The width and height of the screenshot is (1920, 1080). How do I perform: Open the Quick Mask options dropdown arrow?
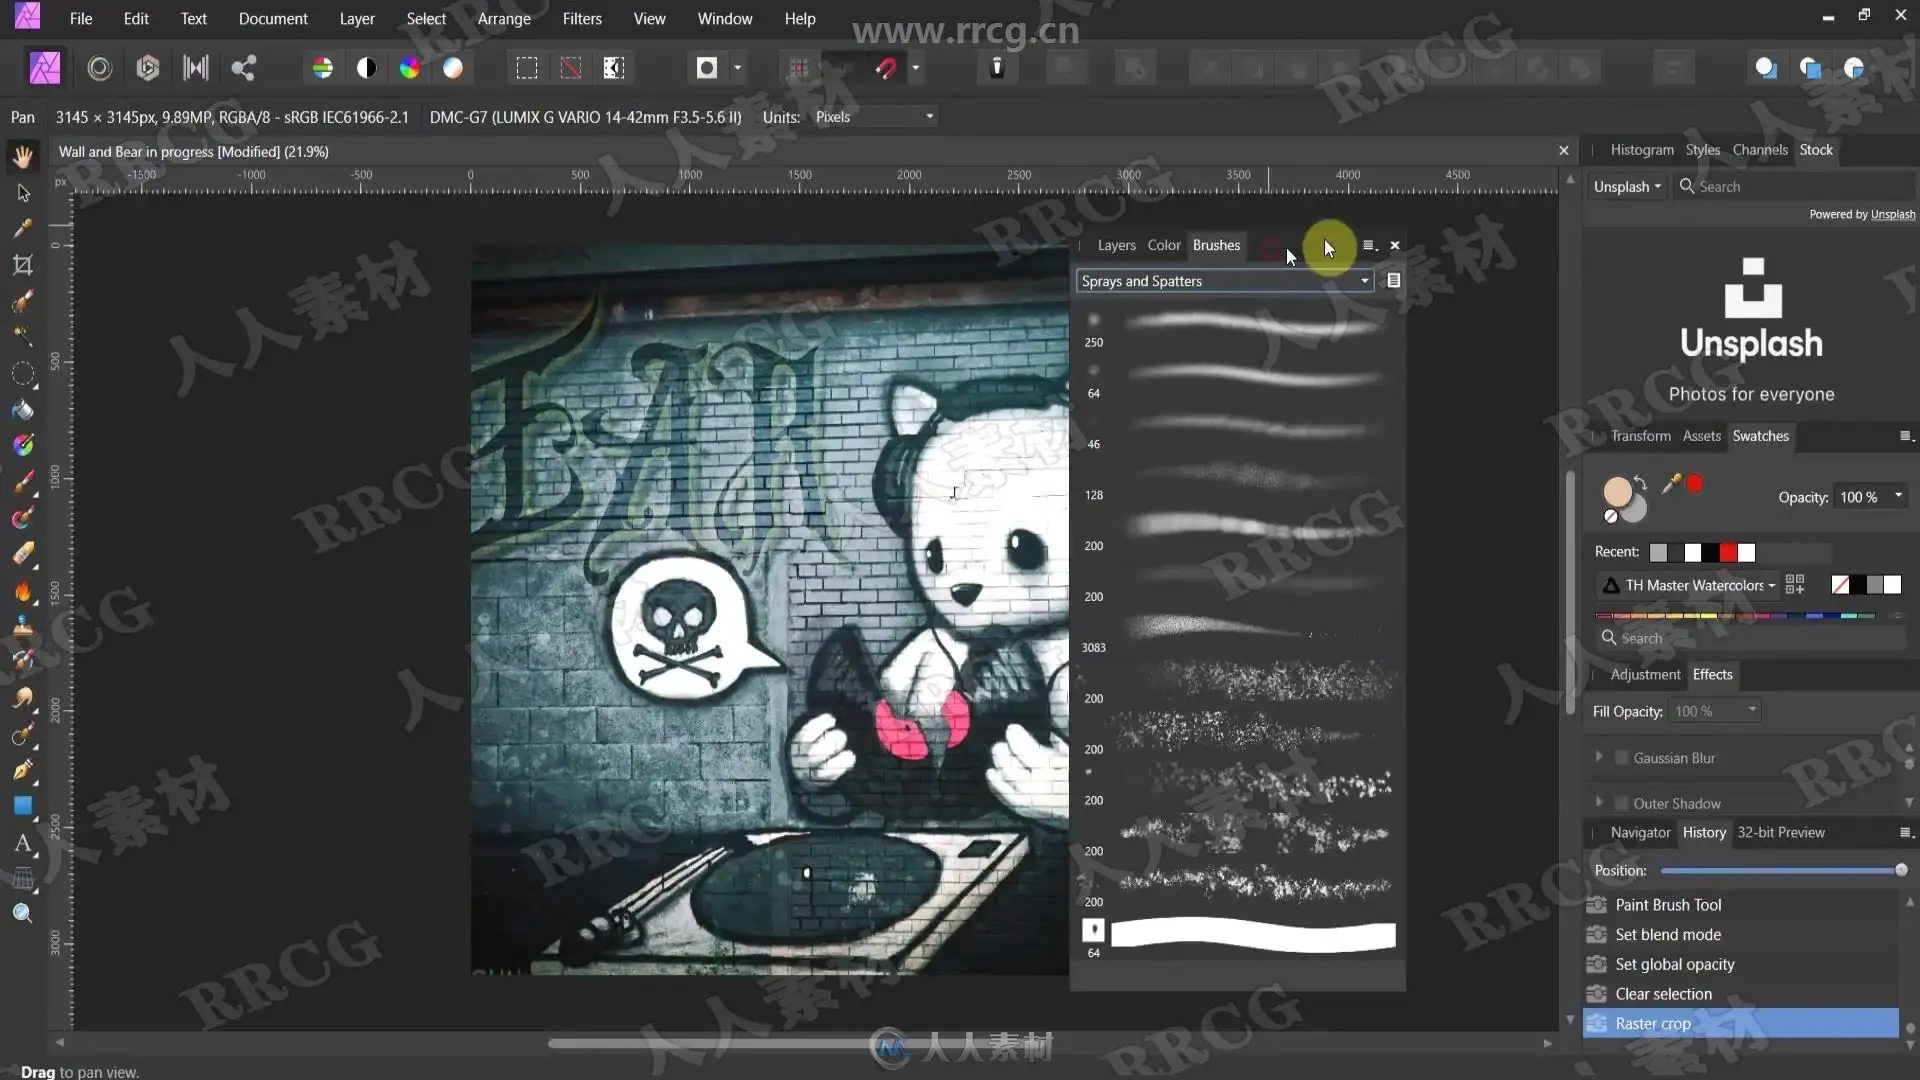[738, 68]
